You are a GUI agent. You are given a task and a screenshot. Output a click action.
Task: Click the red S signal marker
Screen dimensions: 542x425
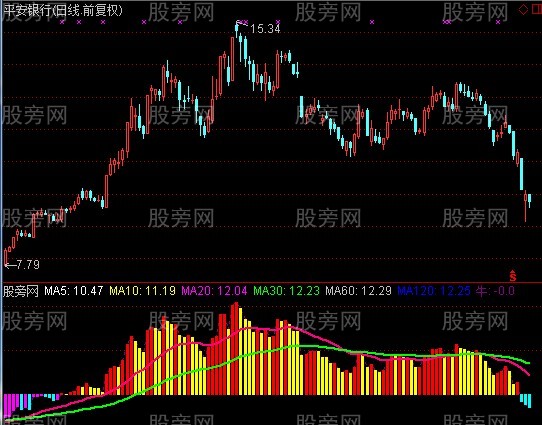coord(513,275)
